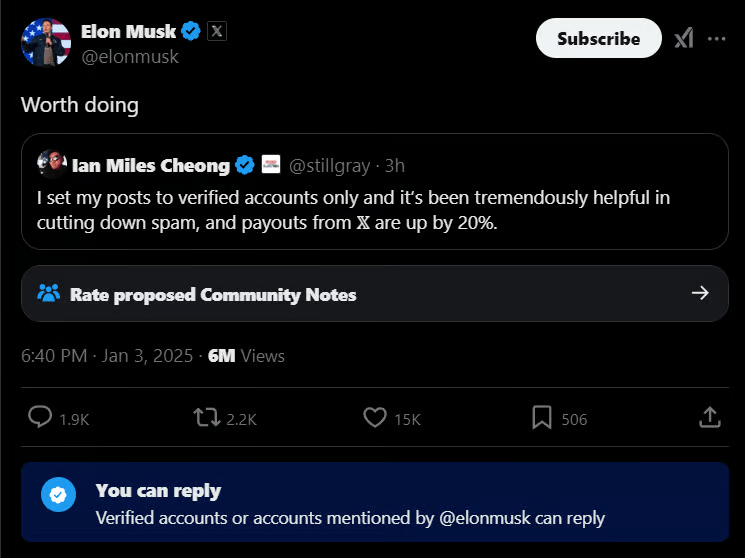View the 6M Views analytics
This screenshot has width=745, height=558.
(x=246, y=356)
